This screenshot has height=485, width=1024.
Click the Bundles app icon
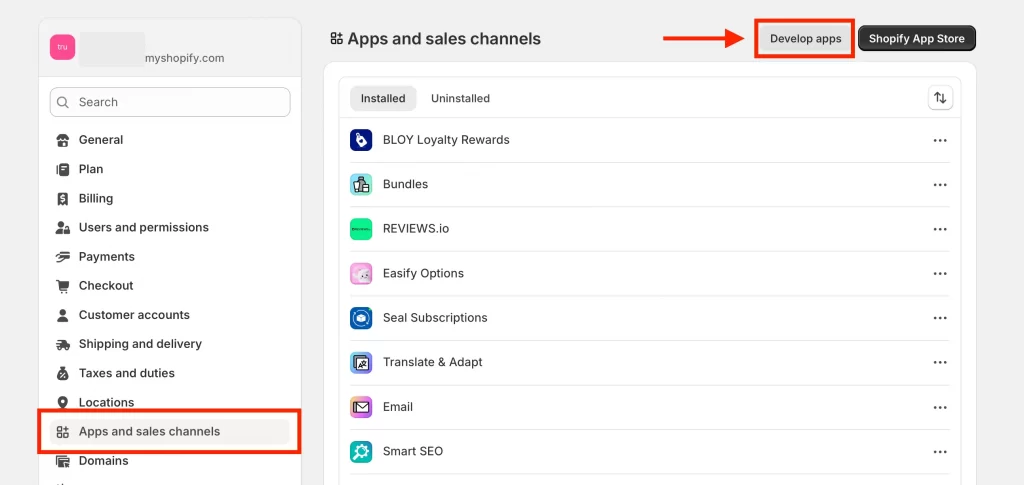(361, 184)
